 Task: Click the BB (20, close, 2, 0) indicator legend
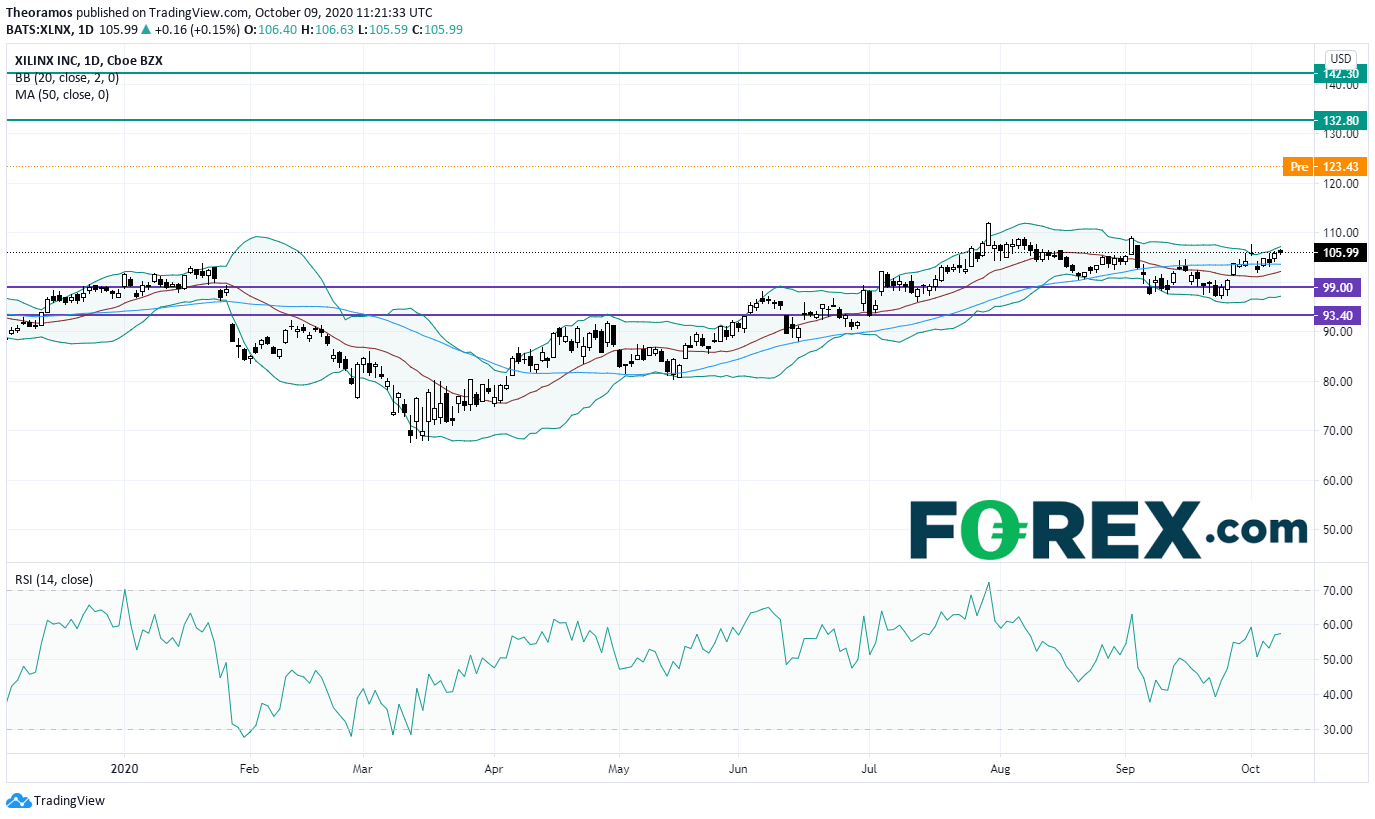67,77
